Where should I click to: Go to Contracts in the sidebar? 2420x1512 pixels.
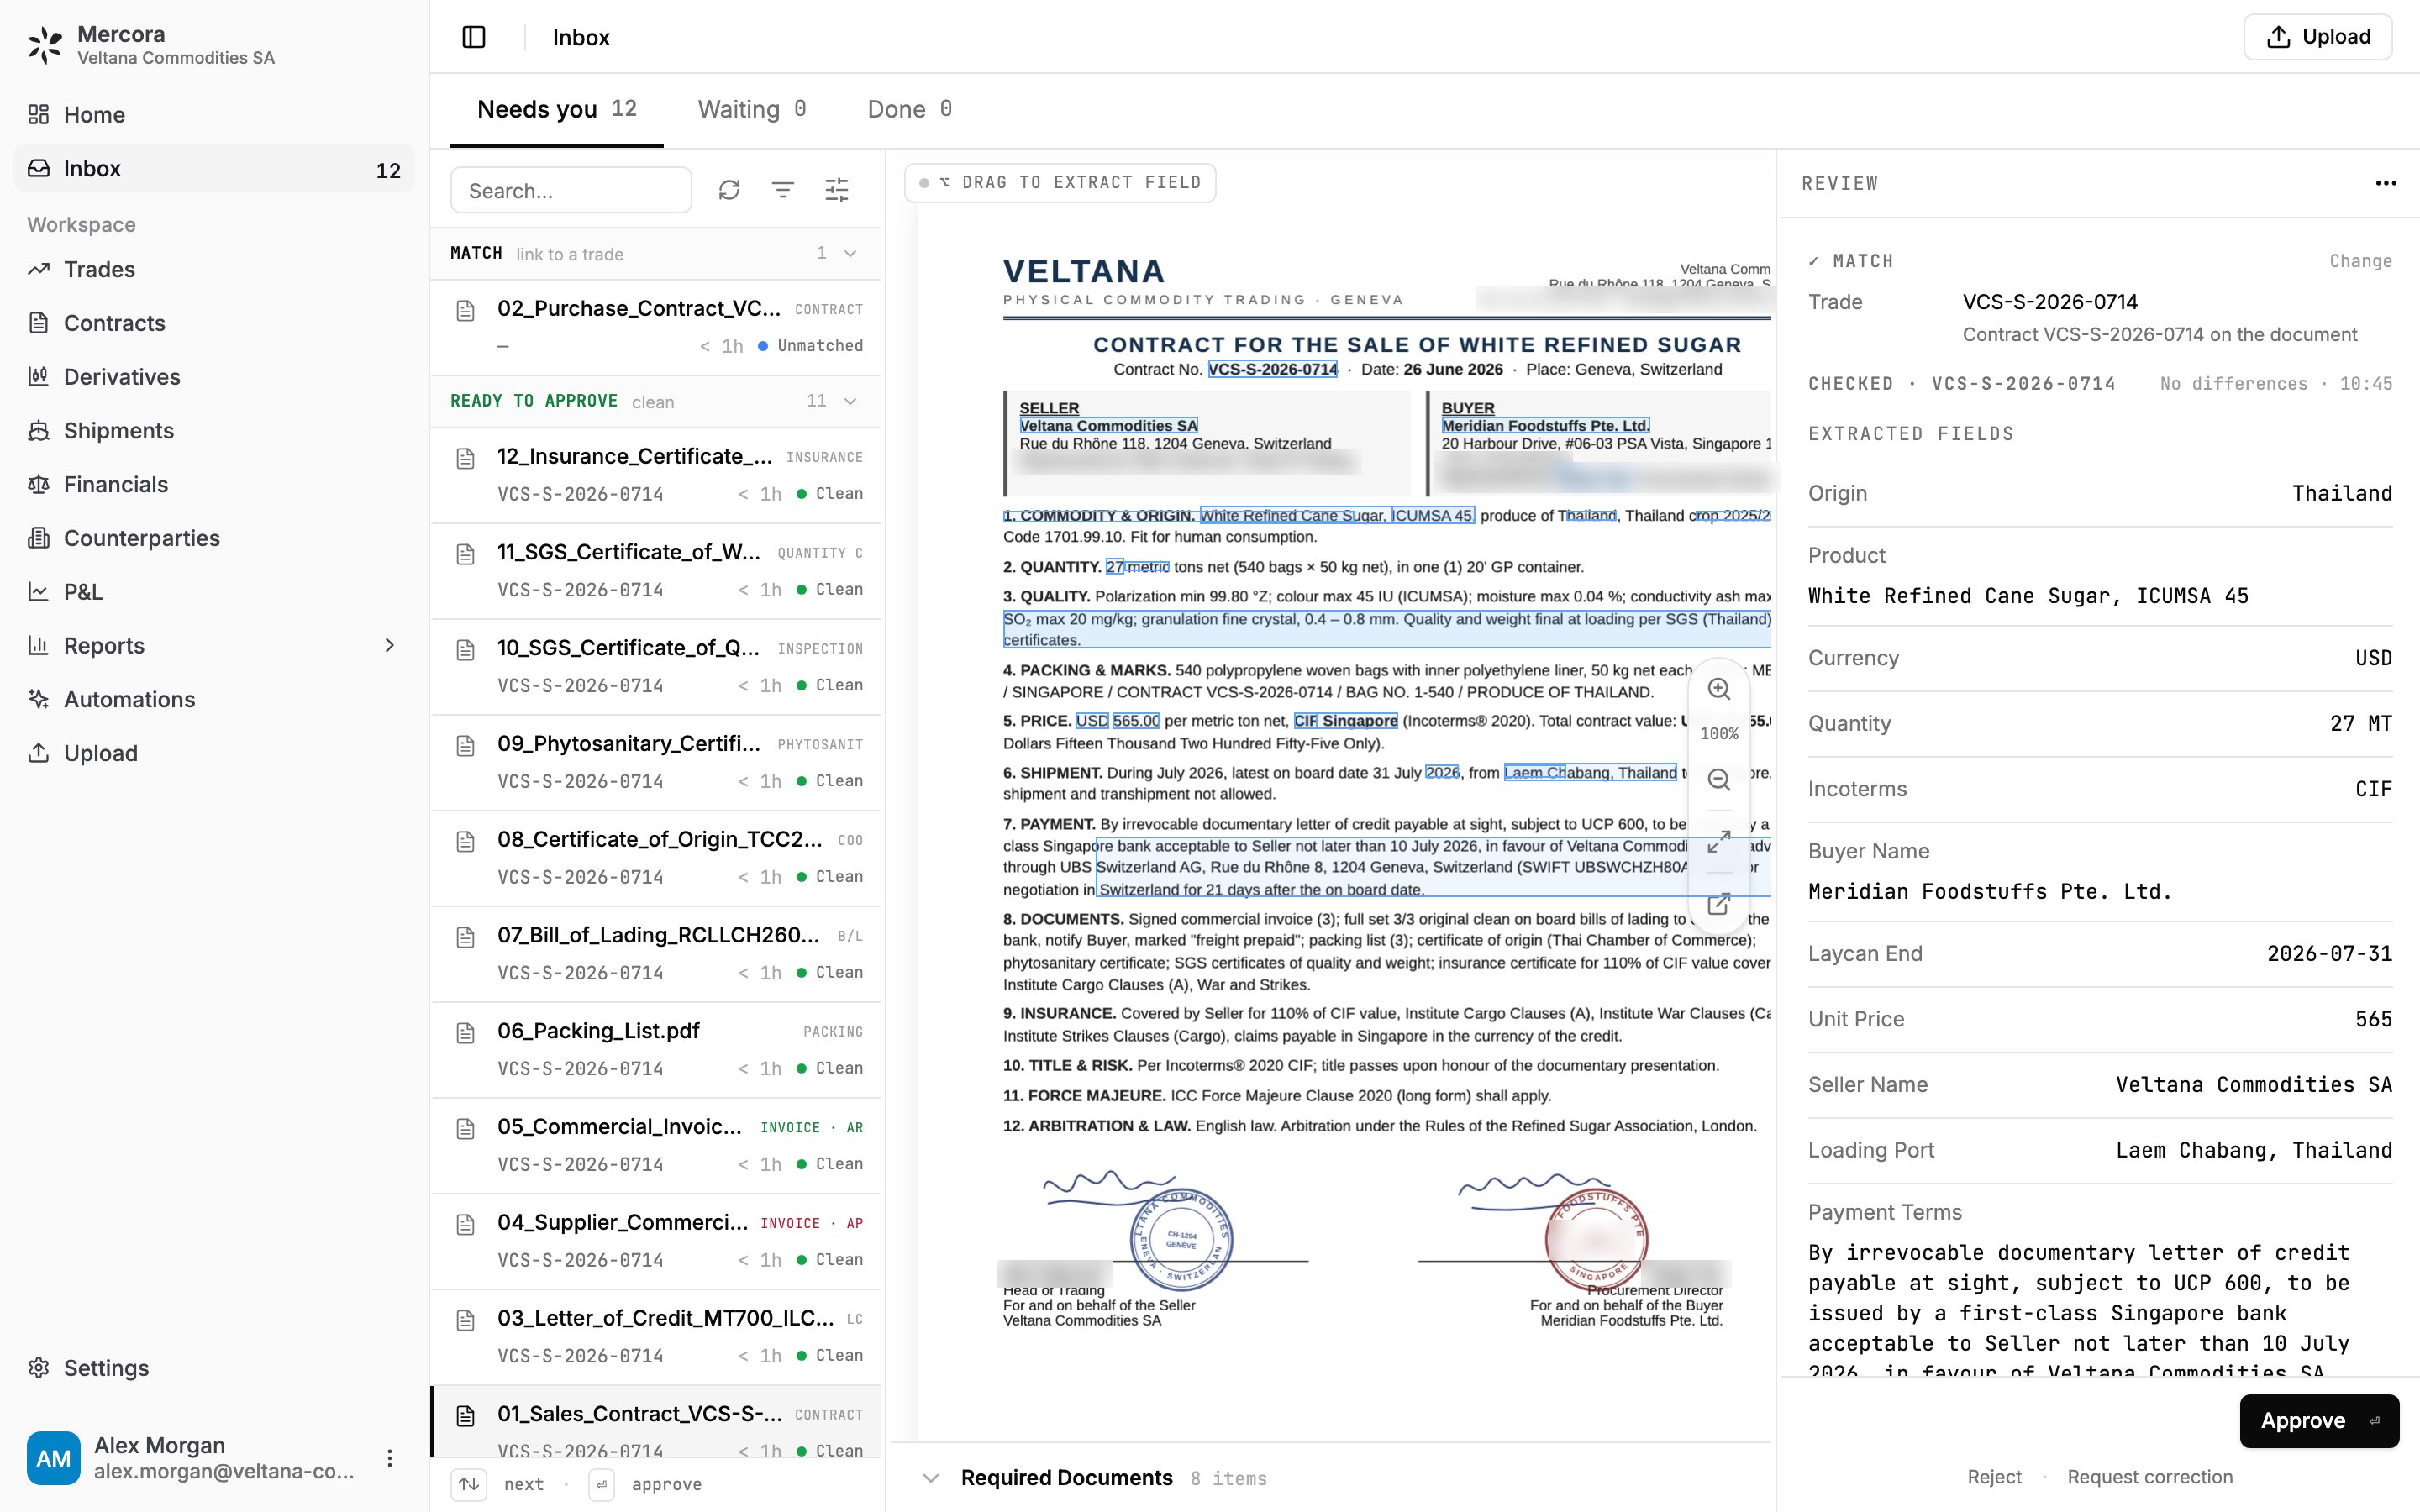tap(214, 323)
